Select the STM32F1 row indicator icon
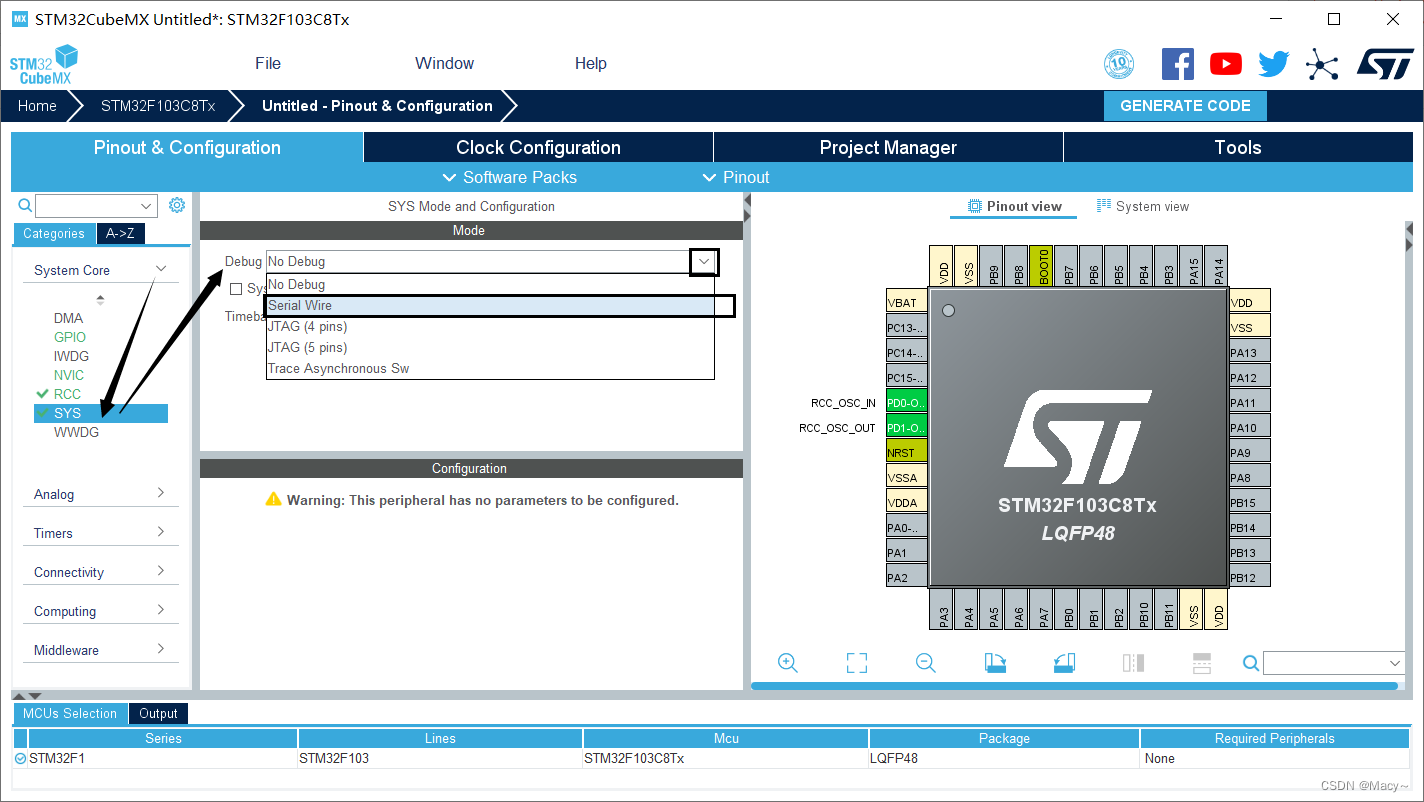The width and height of the screenshot is (1424, 802). (21, 758)
